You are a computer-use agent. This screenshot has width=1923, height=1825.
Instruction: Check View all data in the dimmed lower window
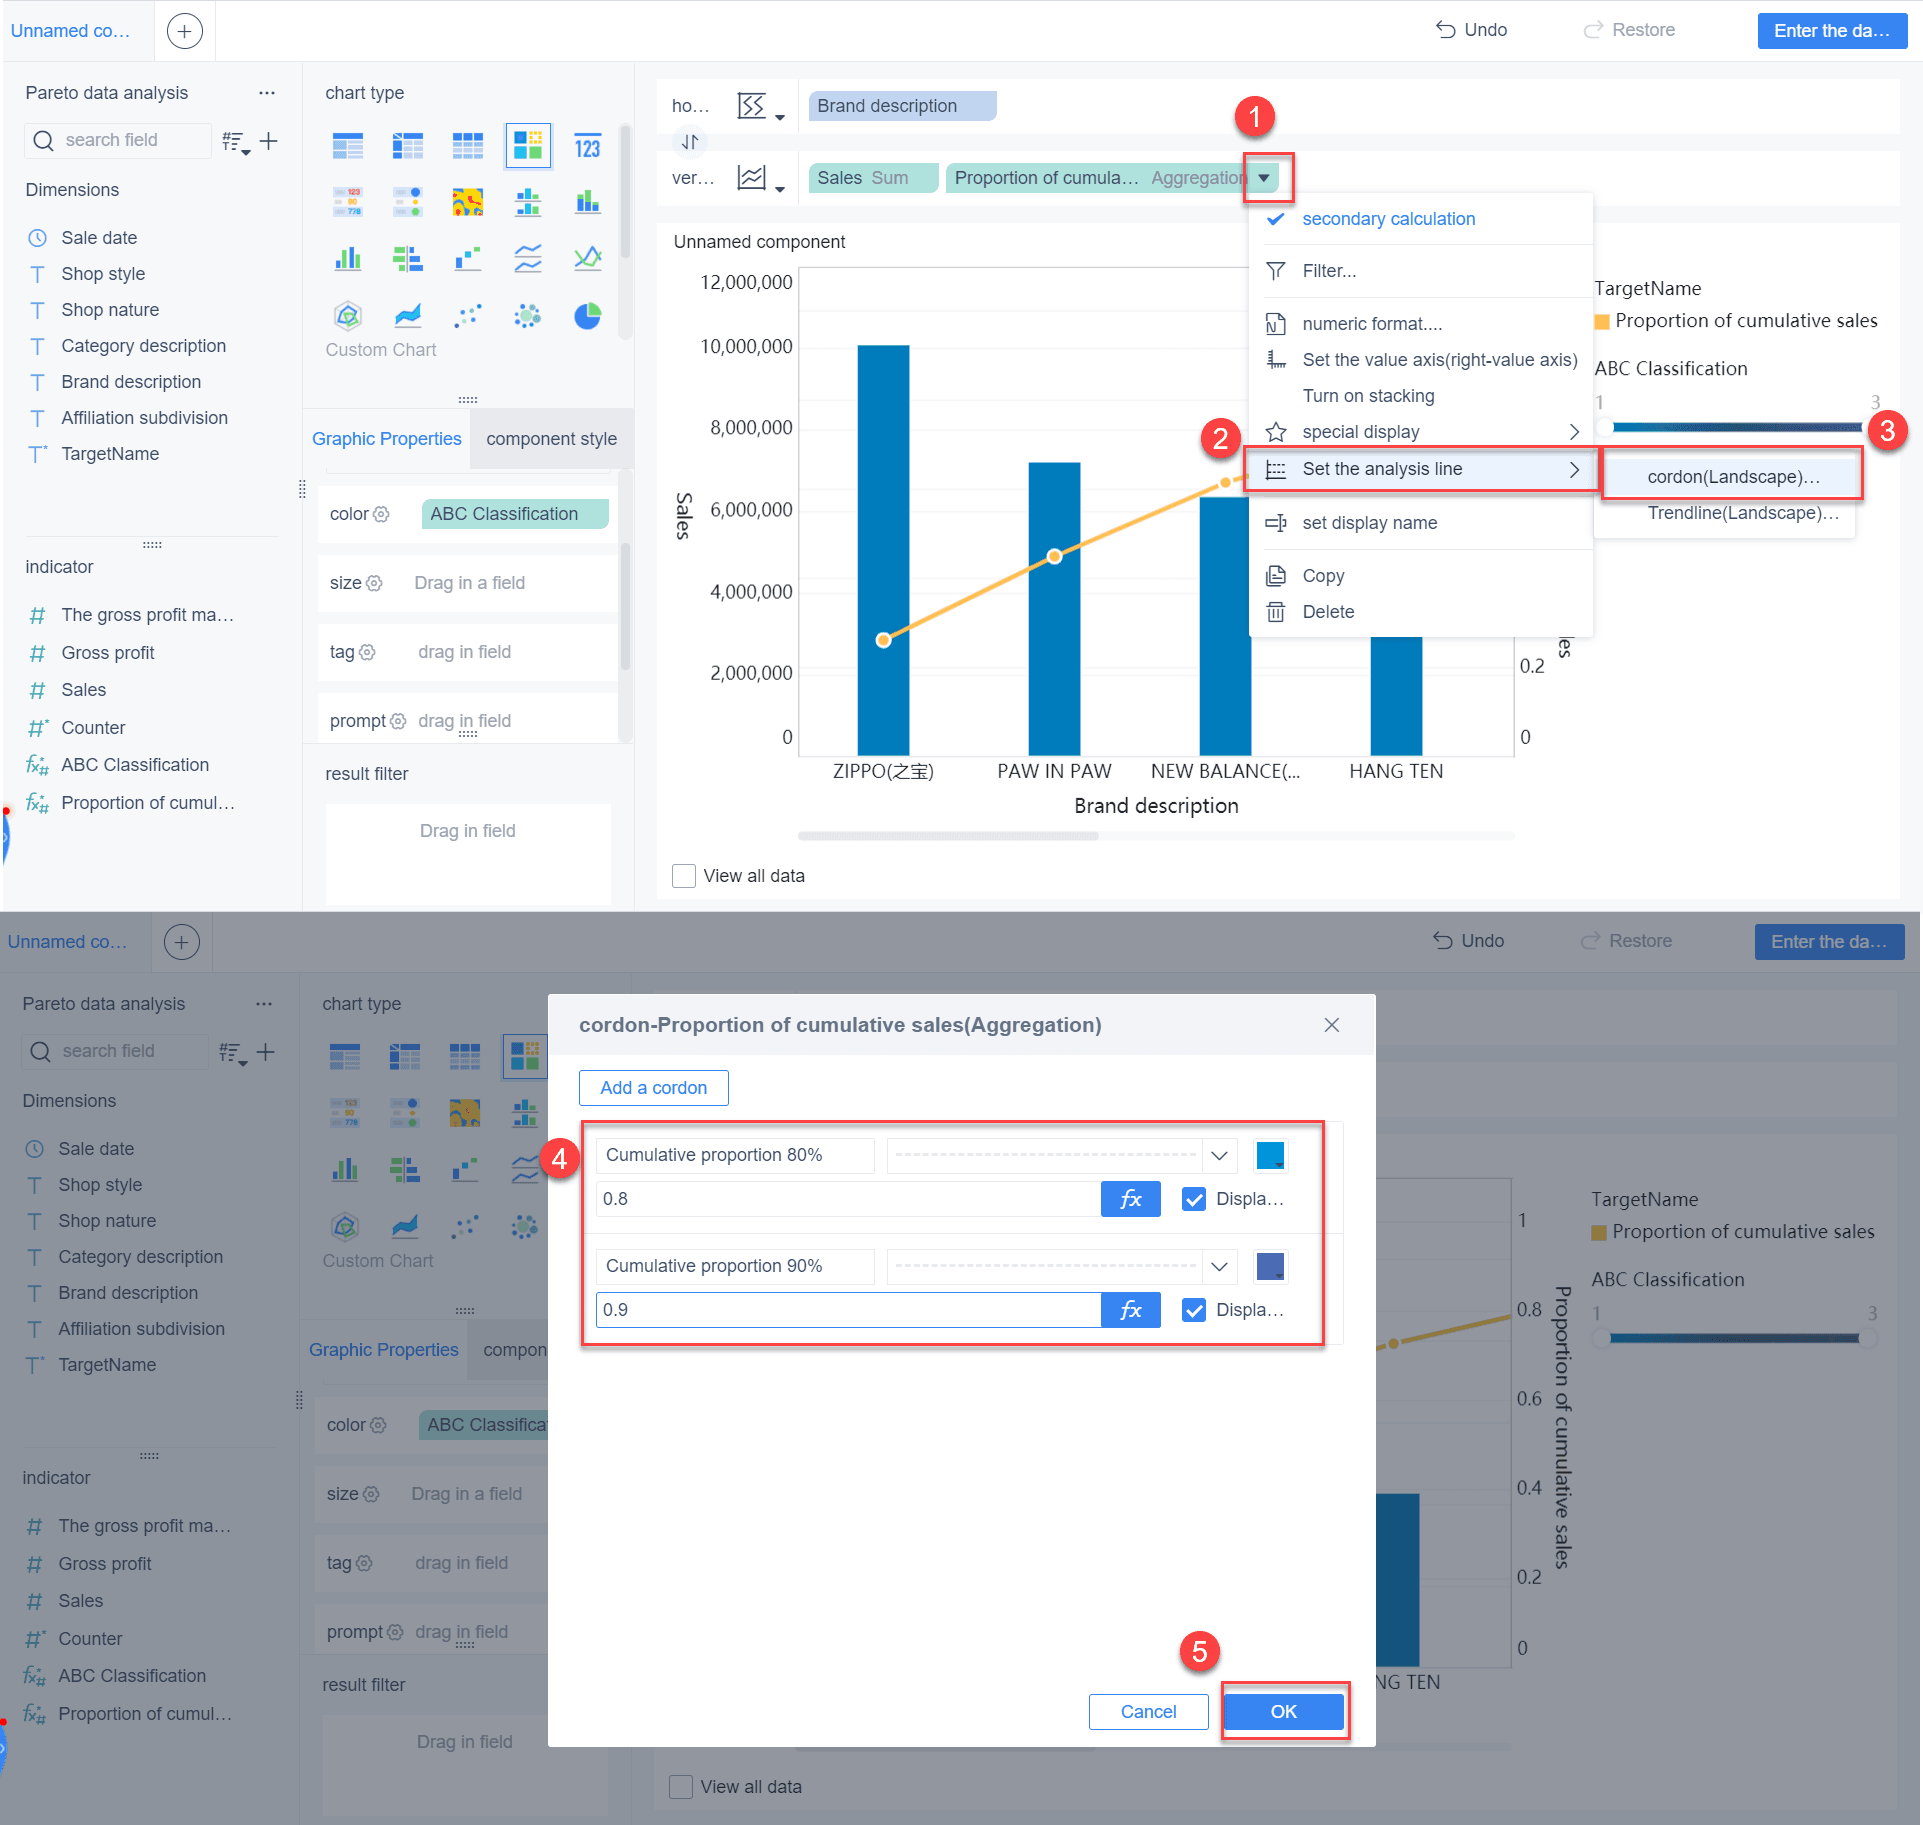[681, 1787]
